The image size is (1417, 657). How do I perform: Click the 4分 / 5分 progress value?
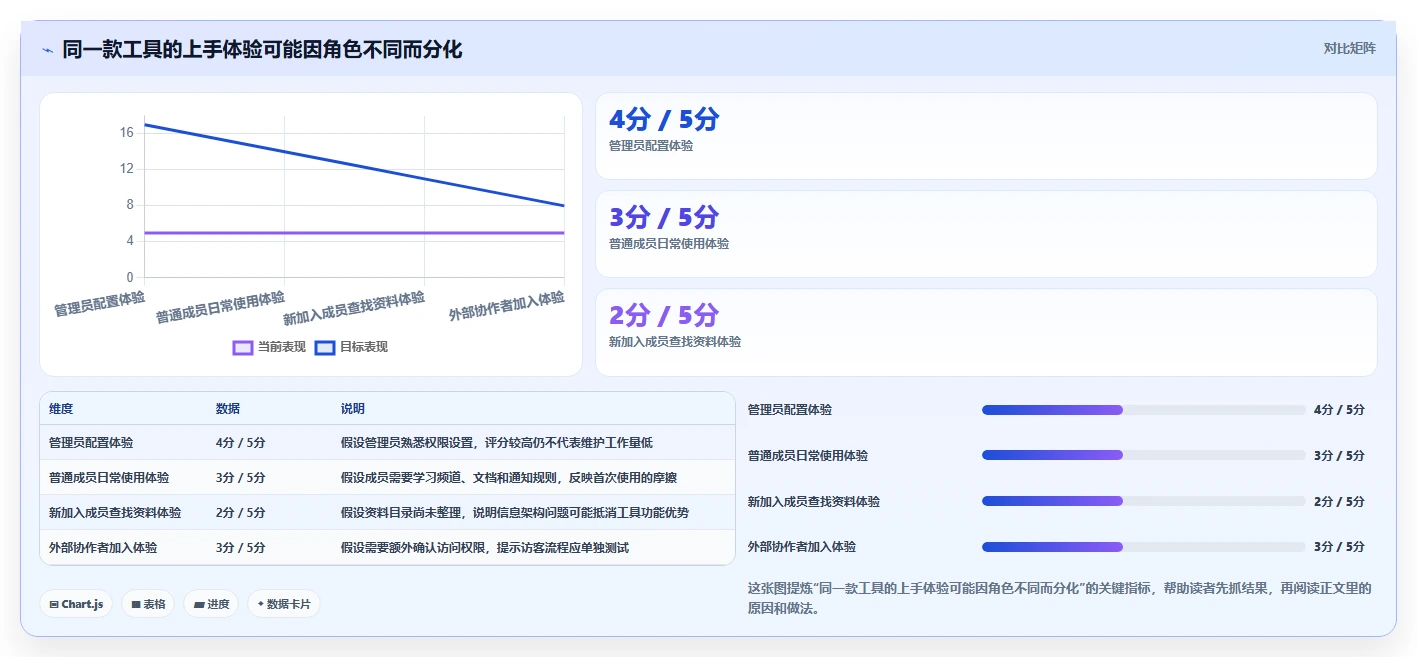1339,410
